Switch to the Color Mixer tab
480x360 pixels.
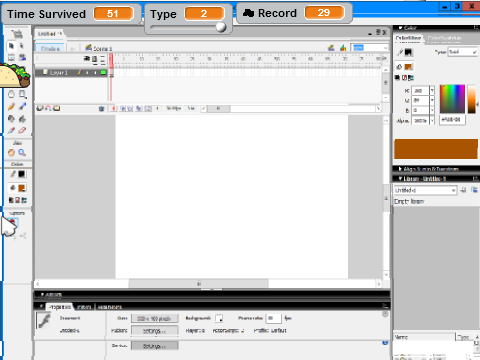tap(408, 38)
